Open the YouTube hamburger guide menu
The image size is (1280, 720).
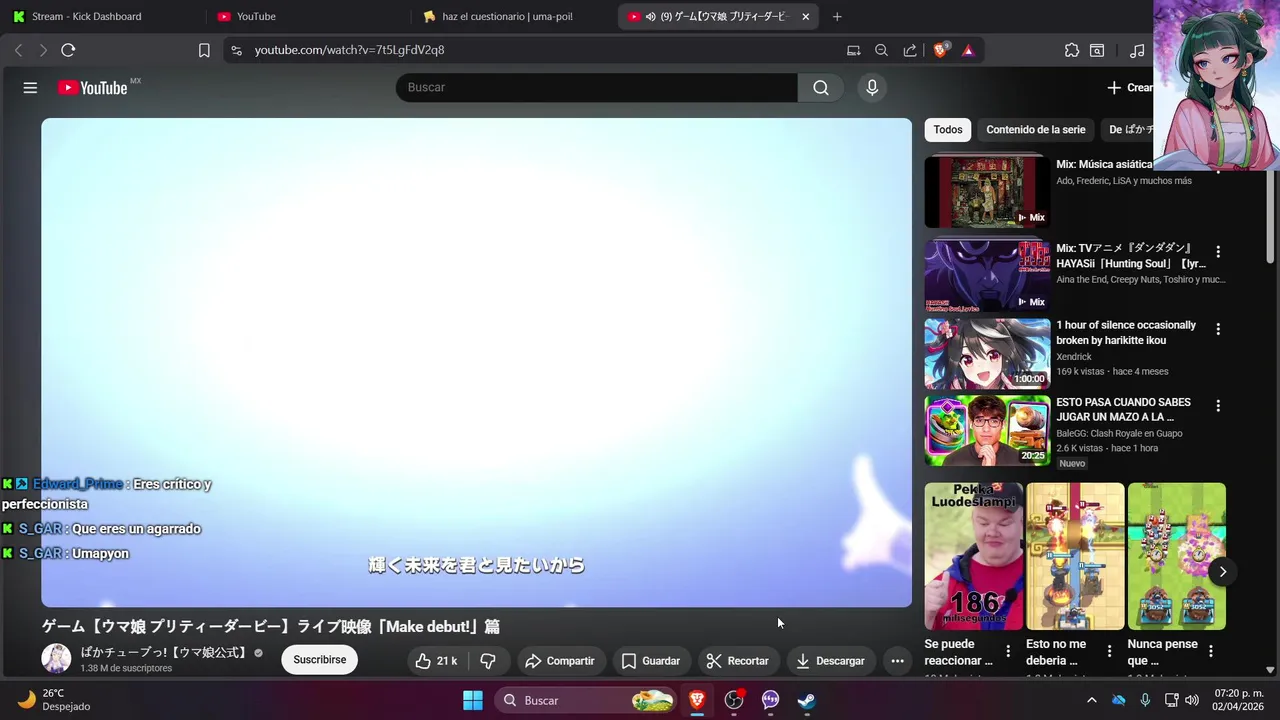(30, 88)
